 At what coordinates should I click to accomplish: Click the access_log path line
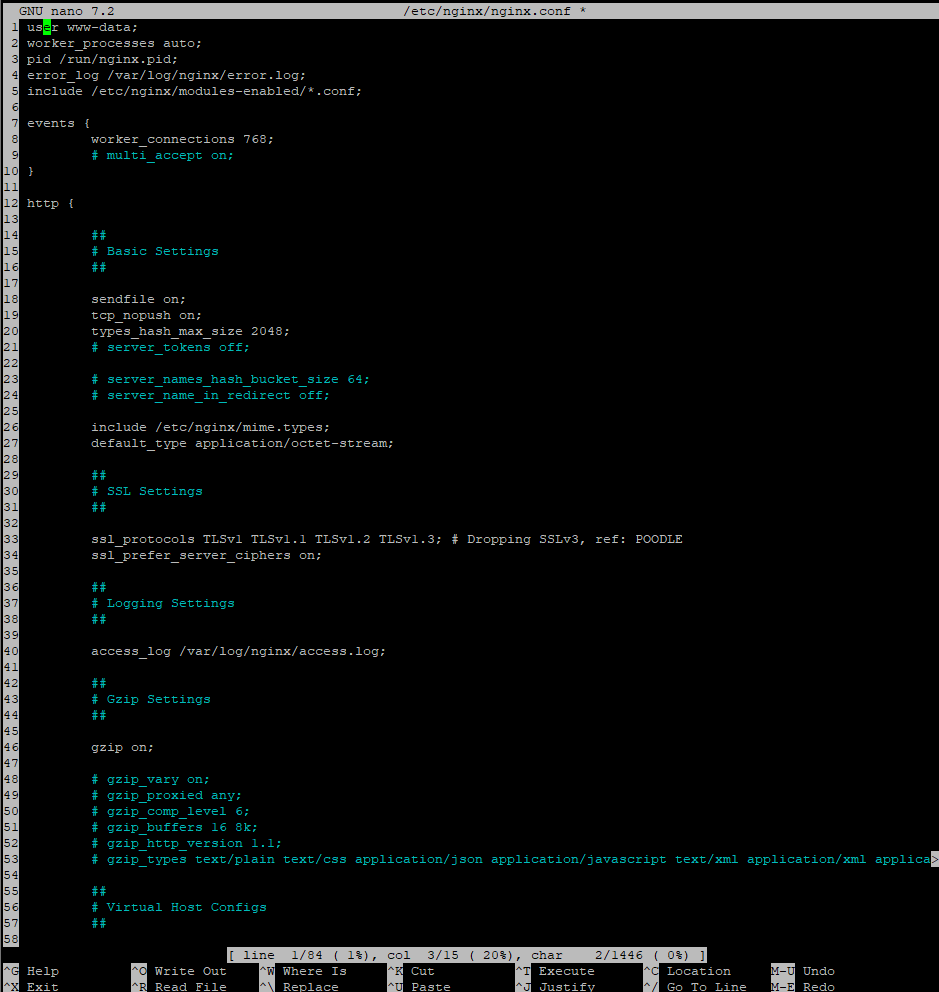pos(238,651)
